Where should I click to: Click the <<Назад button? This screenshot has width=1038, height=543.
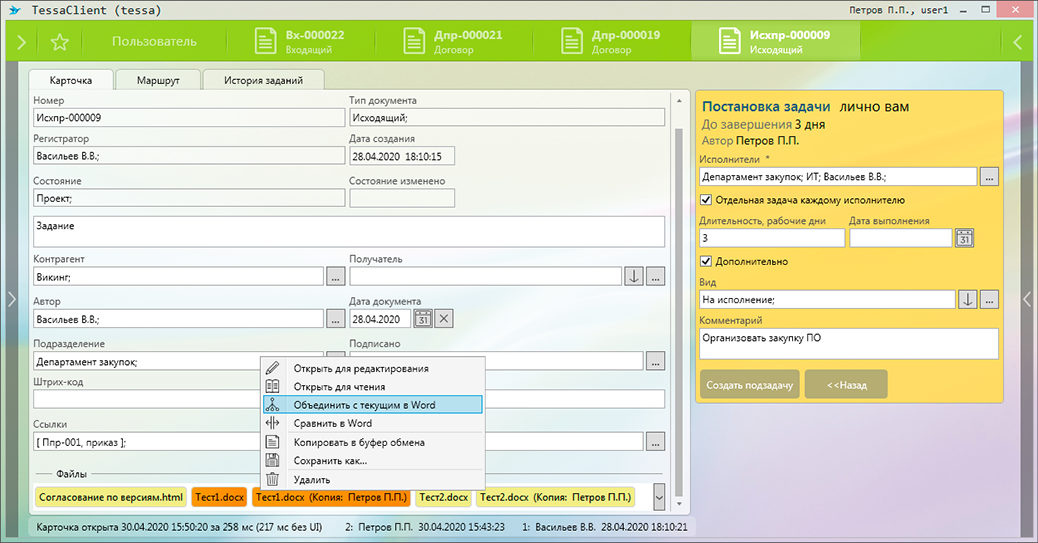(845, 384)
